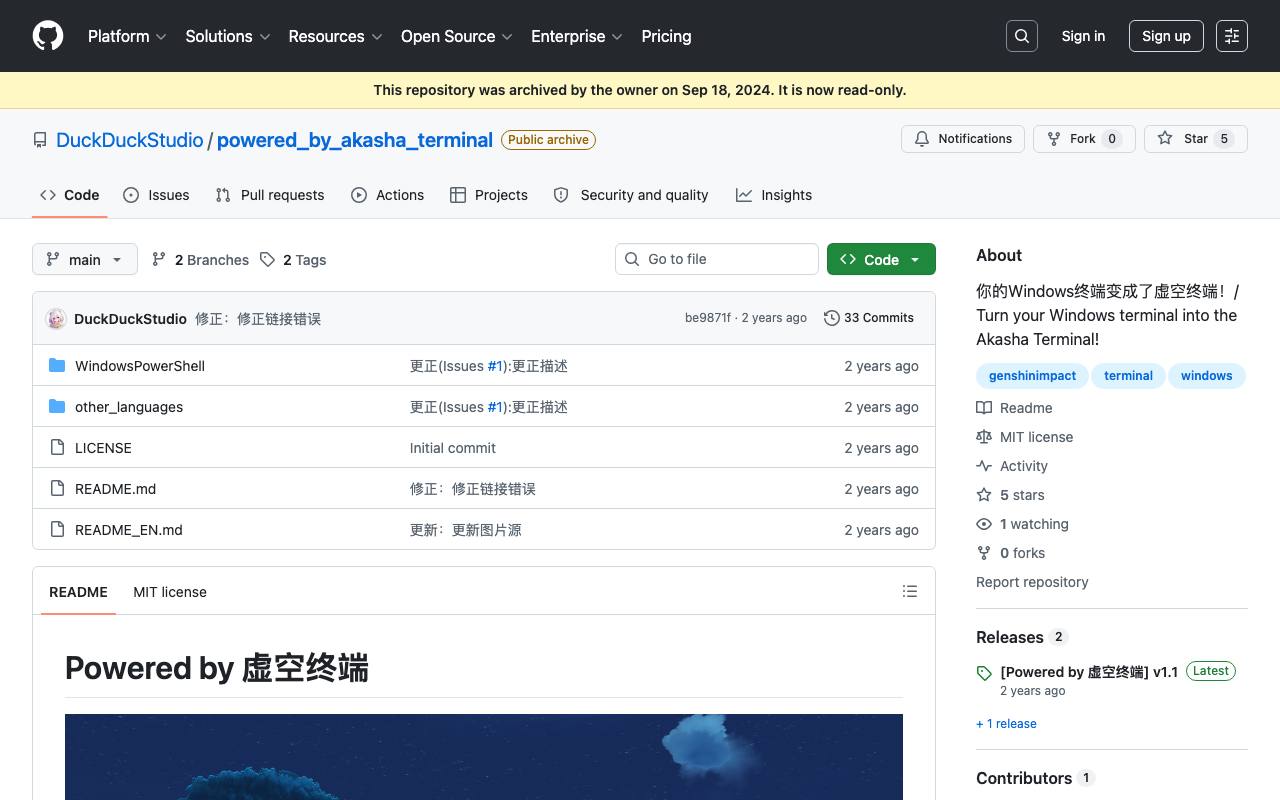Show the + 1 release link
This screenshot has width=1280, height=800.
[1006, 724]
